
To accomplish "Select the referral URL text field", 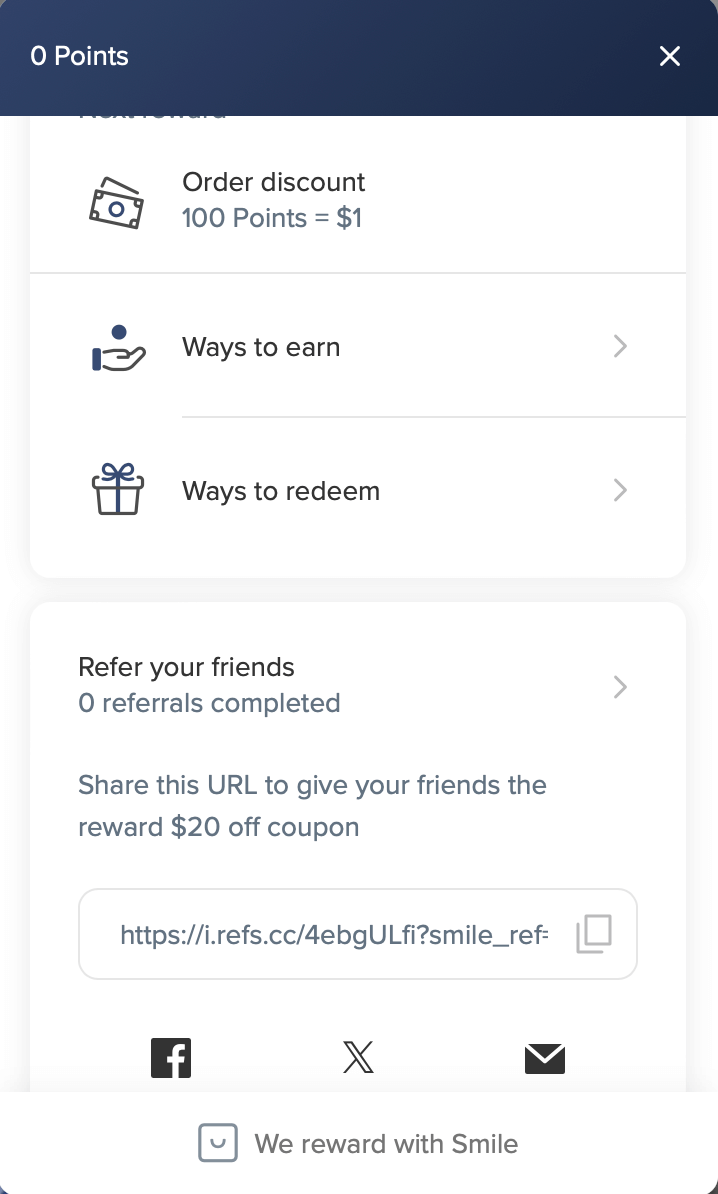I will point(334,935).
